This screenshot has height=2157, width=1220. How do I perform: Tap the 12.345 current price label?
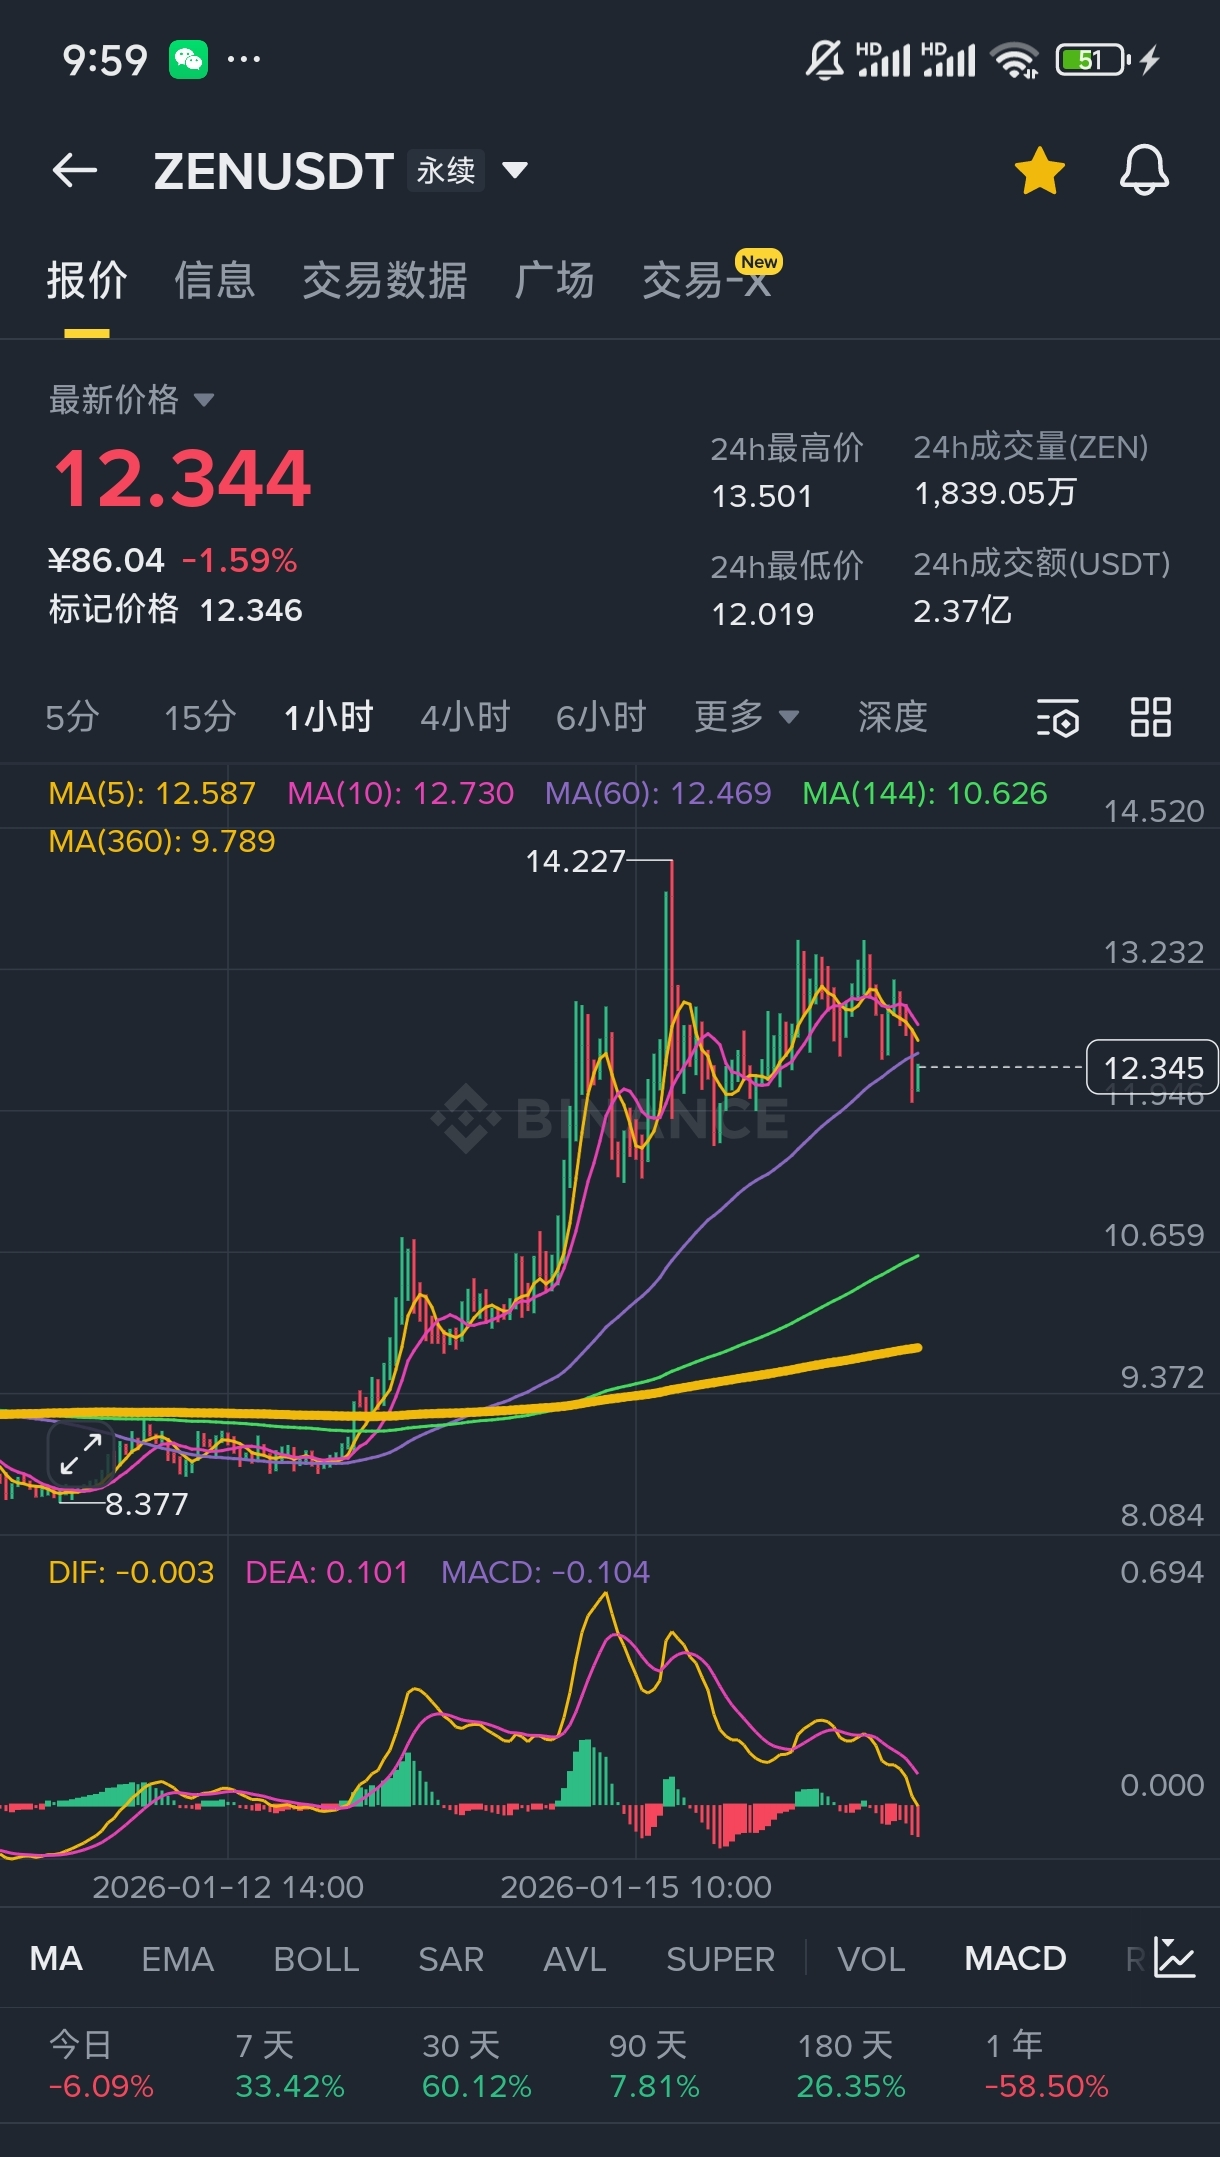click(x=1152, y=1068)
